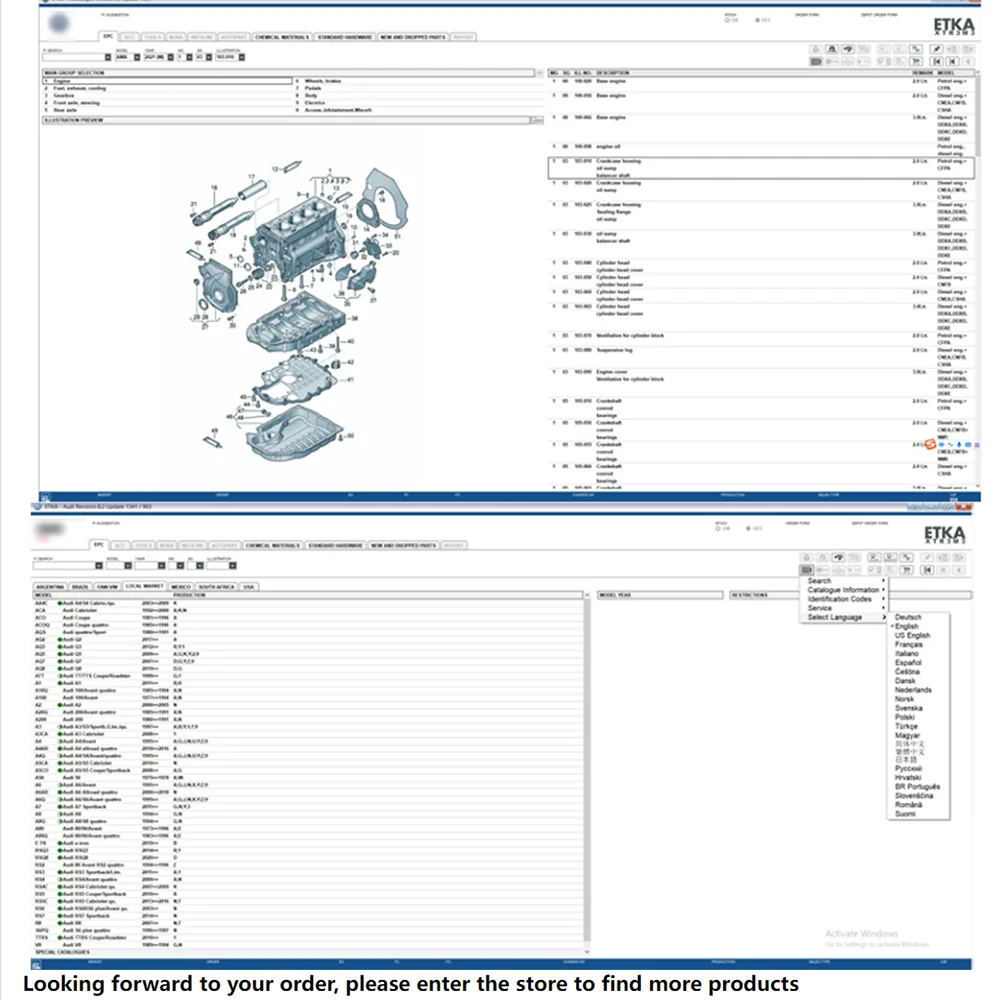Select the Local Market tab
Image resolution: width=1000 pixels, height=1000 pixels.
tap(145, 586)
